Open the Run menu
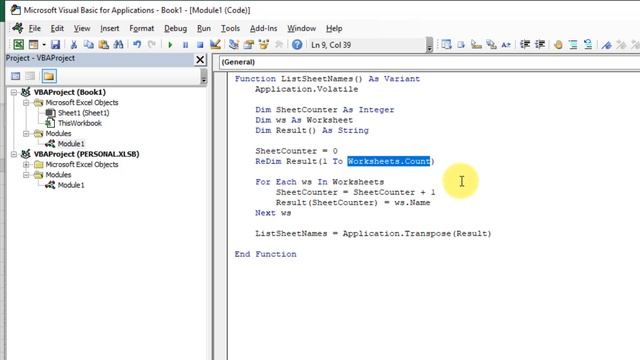640x360 pixels. (204, 28)
